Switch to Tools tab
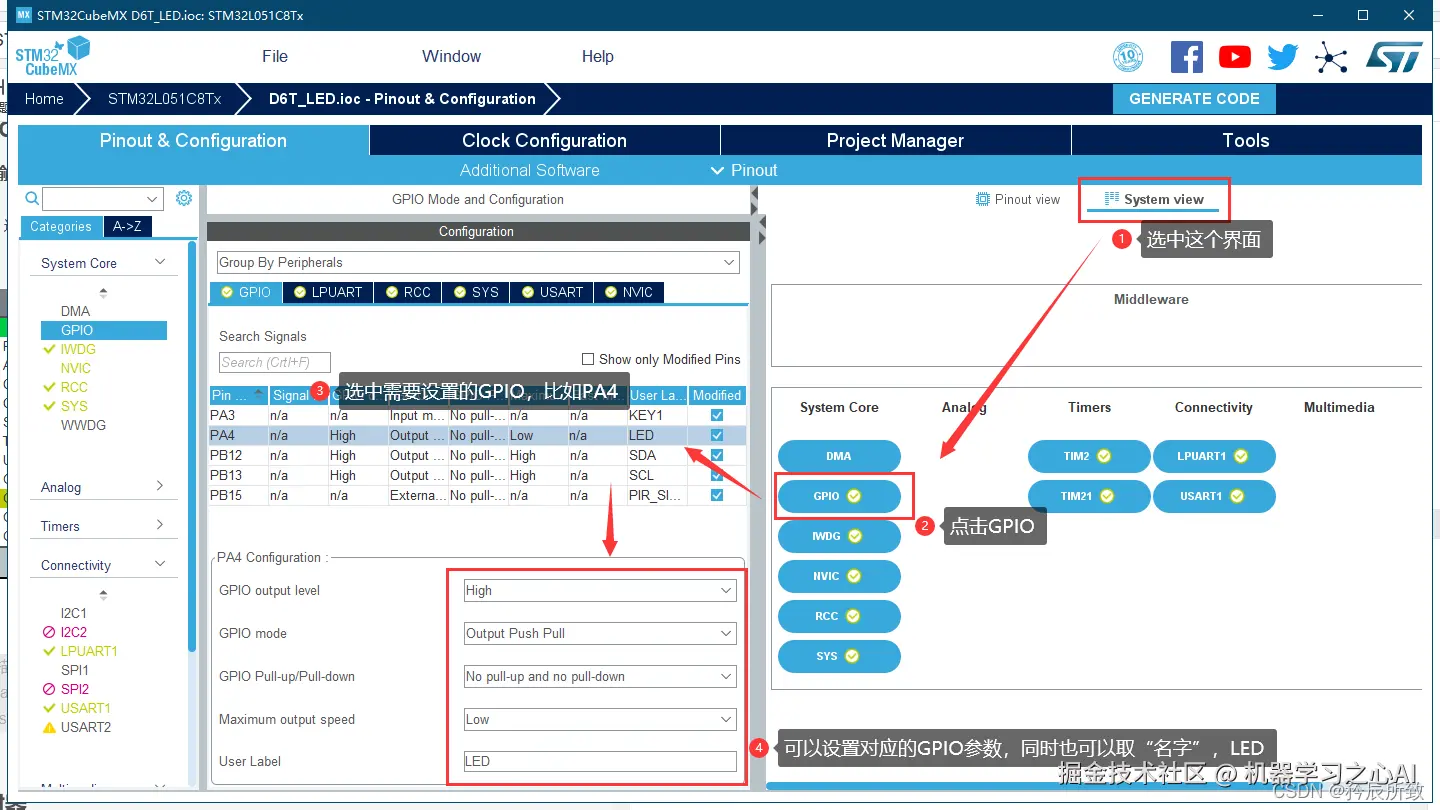This screenshot has height=810, width=1440. coord(1246,140)
